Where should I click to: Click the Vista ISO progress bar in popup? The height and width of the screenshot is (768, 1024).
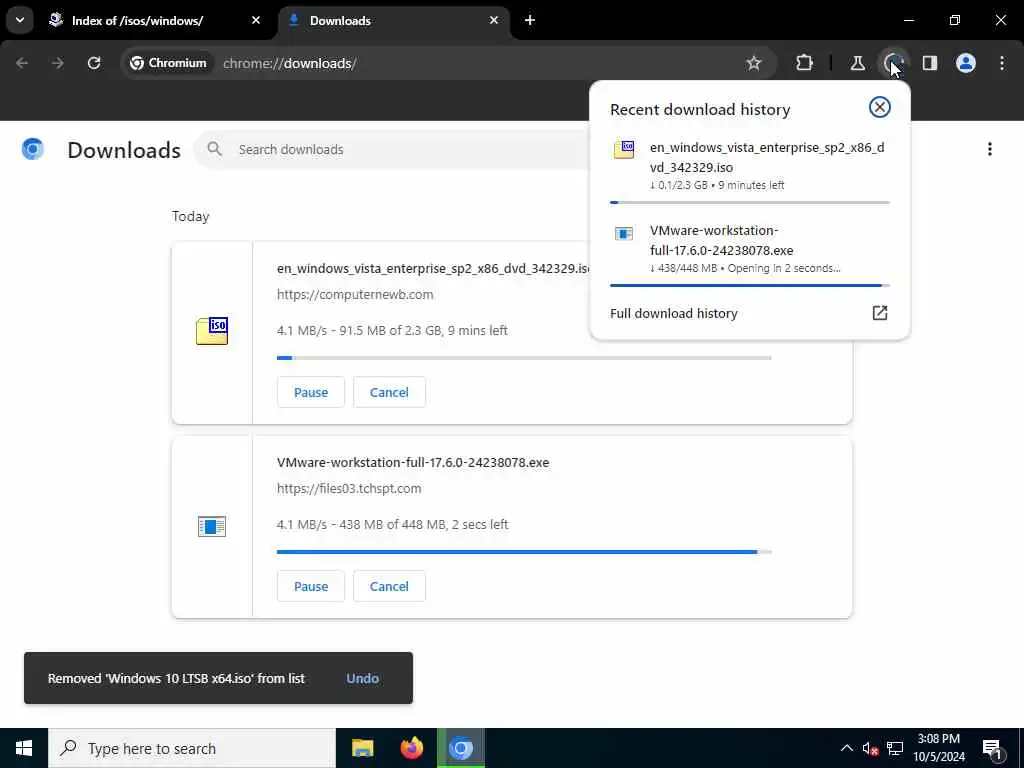[750, 202]
